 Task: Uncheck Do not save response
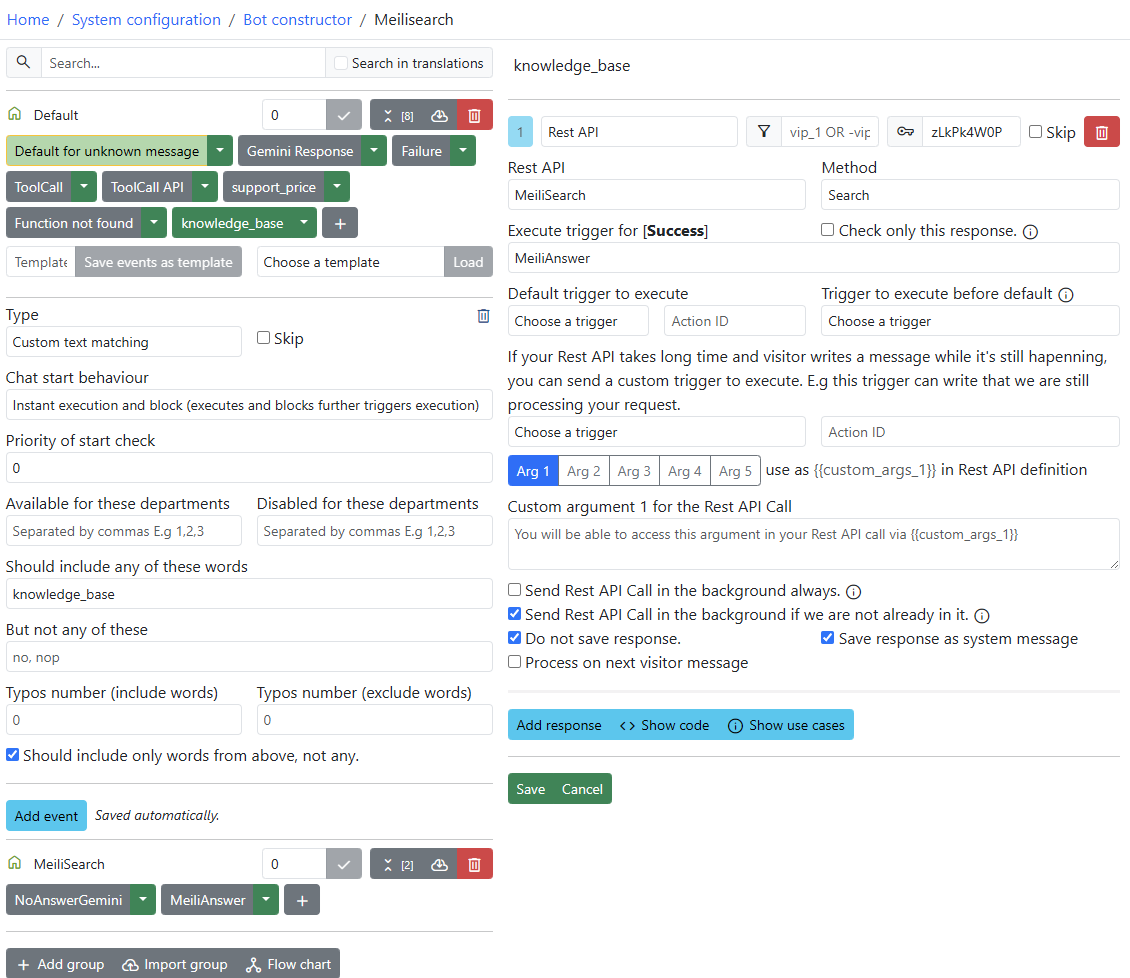click(x=515, y=638)
